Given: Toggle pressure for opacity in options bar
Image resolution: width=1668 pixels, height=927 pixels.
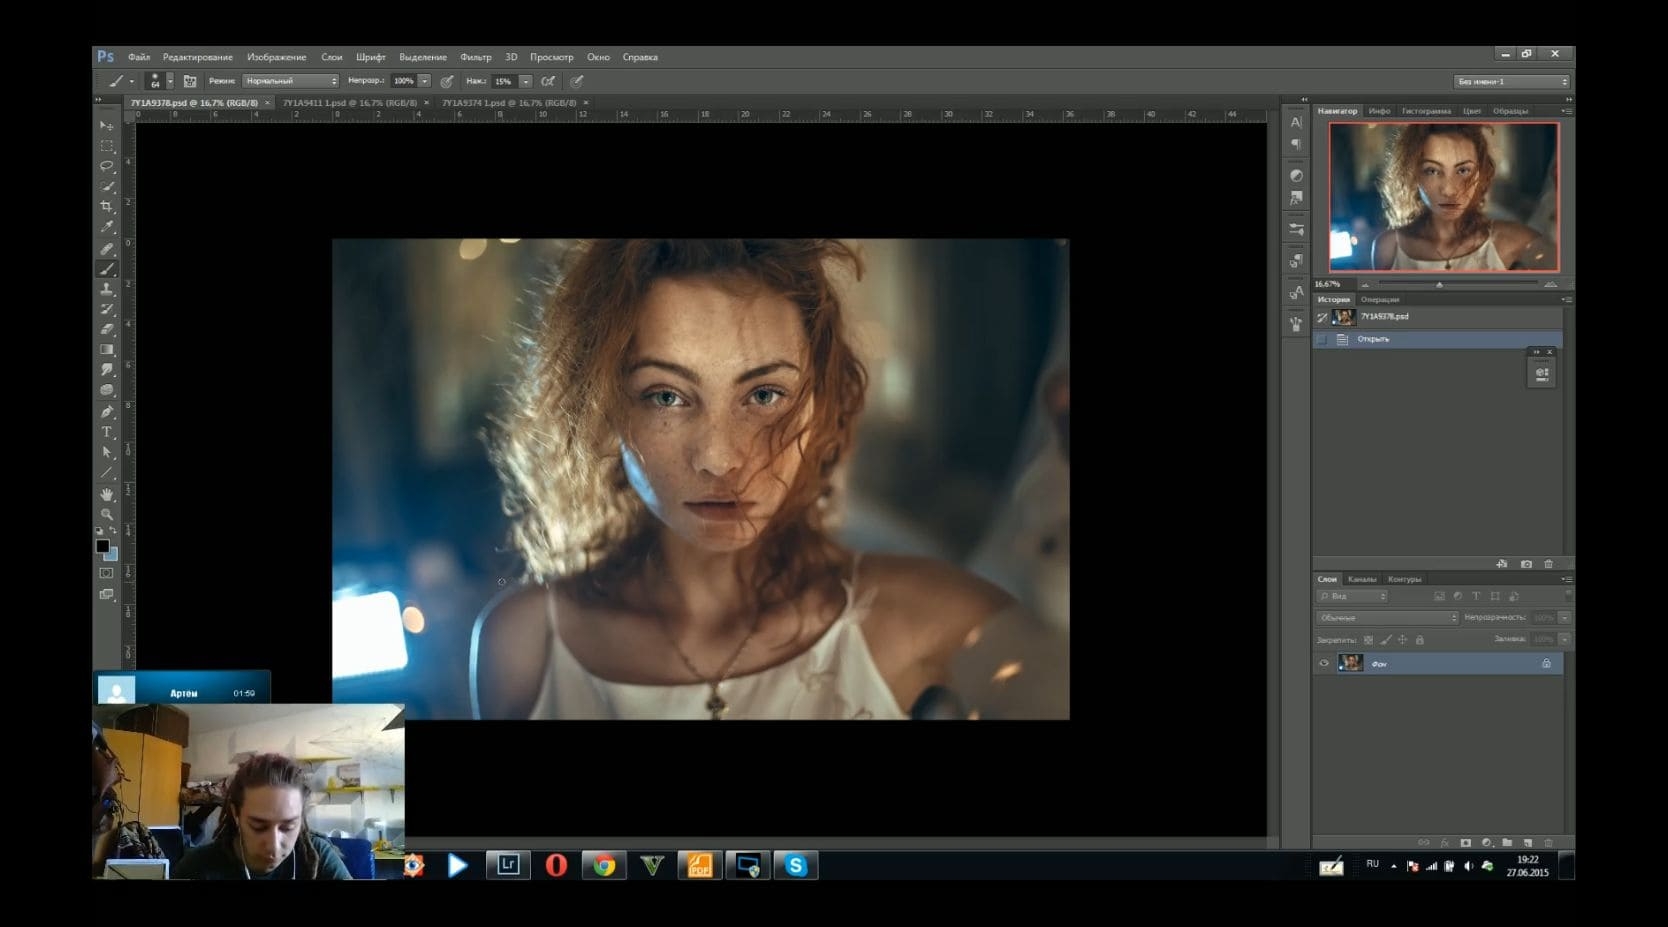Looking at the screenshot, I should 447,81.
